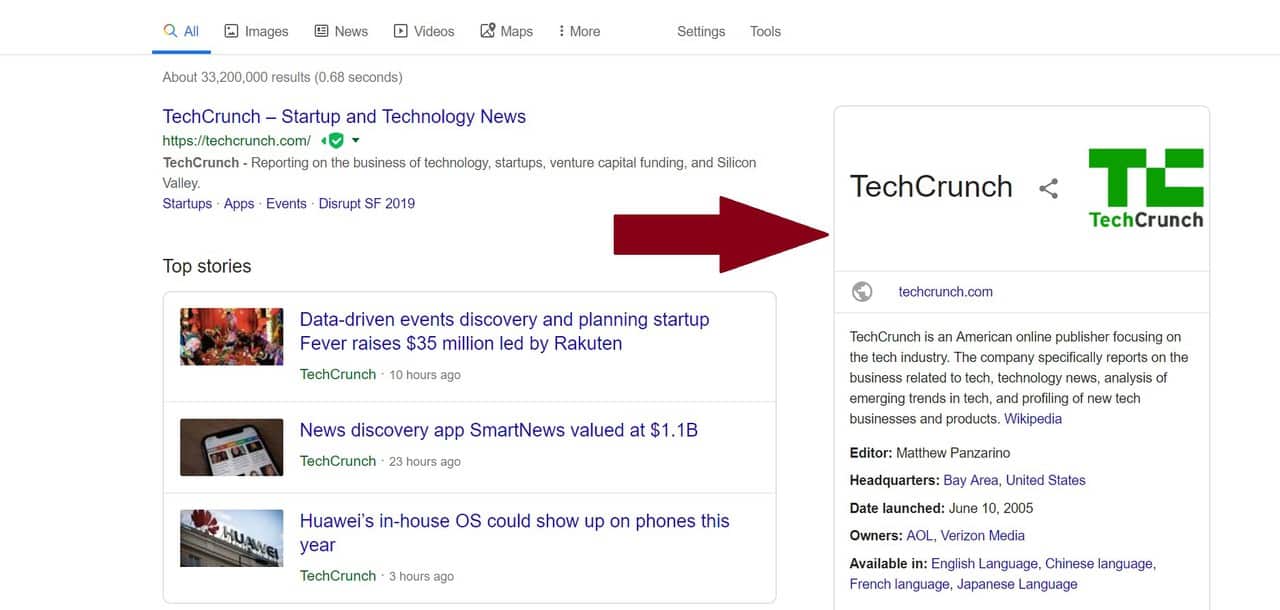Switch to the Maps tab

[507, 31]
